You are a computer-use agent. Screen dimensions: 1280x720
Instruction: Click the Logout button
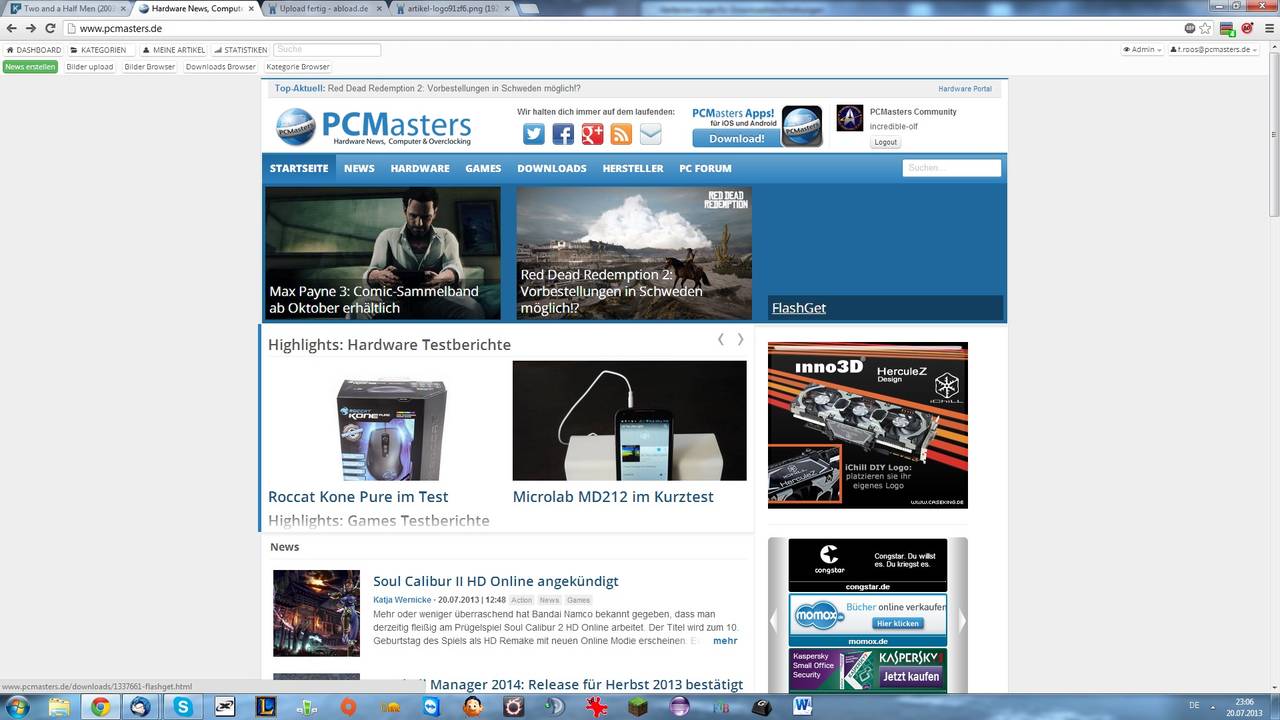pyautogui.click(x=885, y=142)
